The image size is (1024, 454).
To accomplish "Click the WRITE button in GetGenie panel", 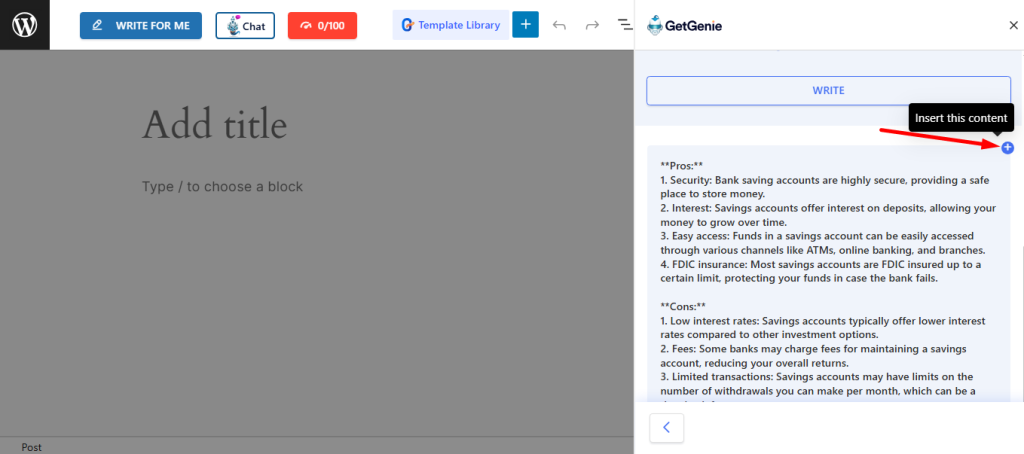I will 828,90.
